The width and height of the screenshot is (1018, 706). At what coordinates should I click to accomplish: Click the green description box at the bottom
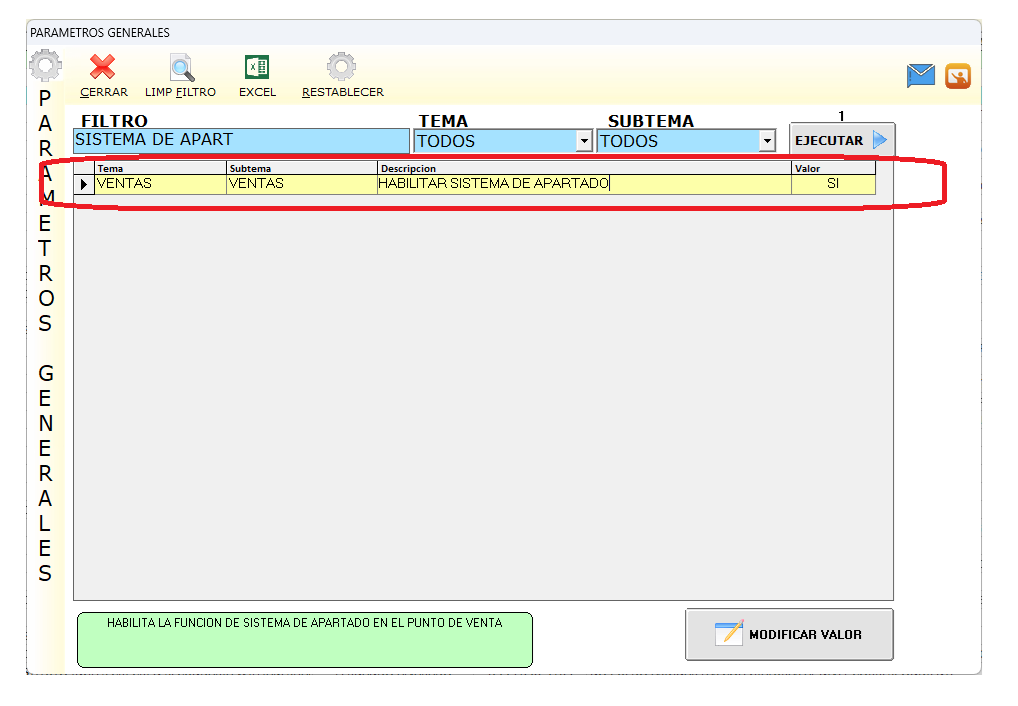coord(304,640)
